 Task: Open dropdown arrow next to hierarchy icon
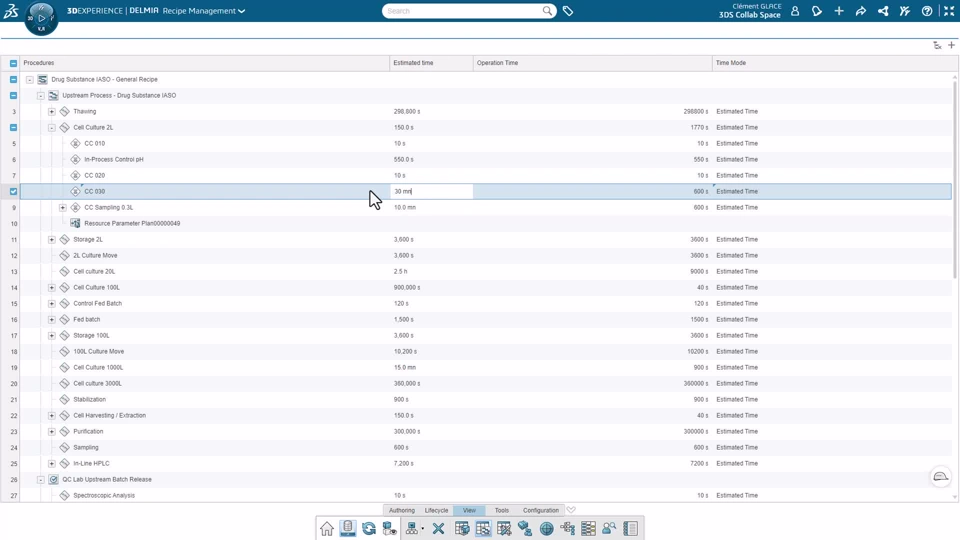point(422,528)
